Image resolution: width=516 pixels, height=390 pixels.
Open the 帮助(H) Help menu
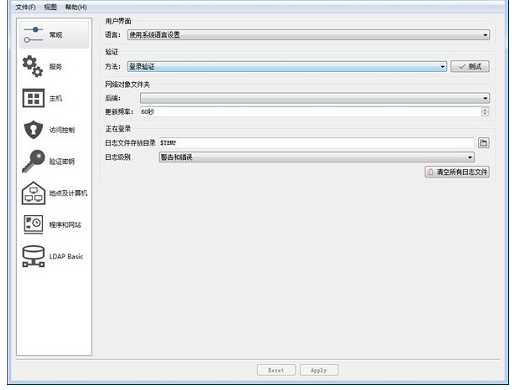click(x=76, y=7)
